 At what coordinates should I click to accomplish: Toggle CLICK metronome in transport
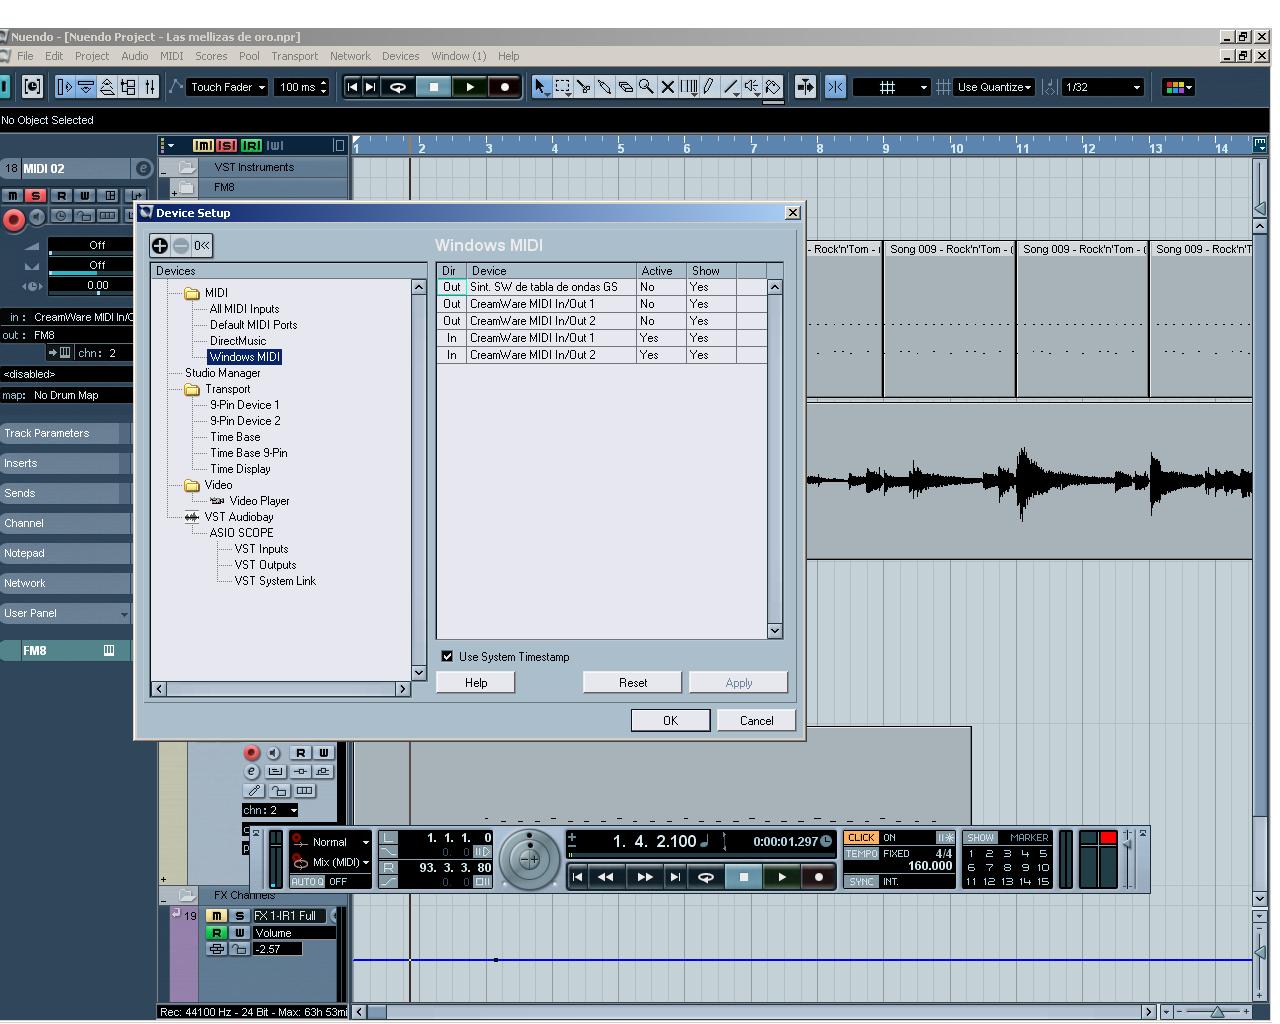861,838
